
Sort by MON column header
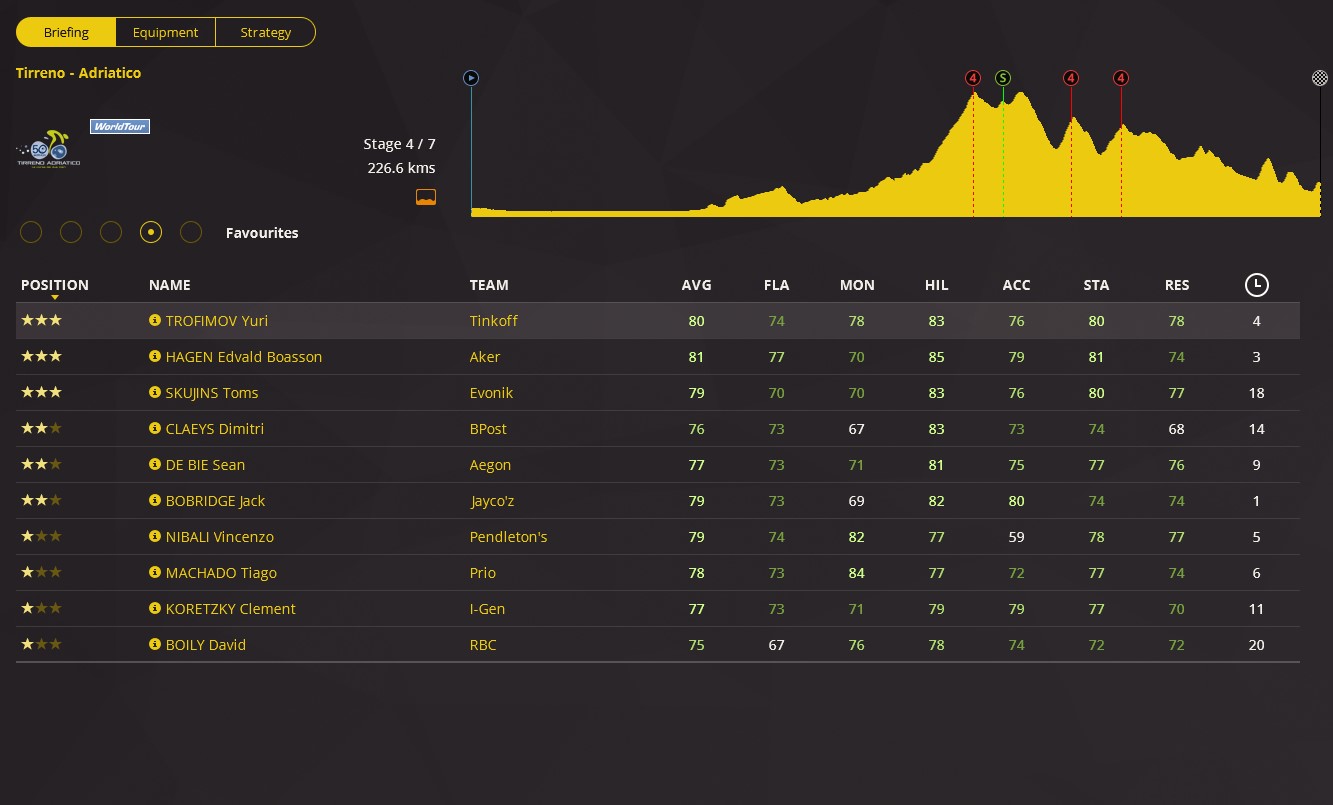coord(857,285)
